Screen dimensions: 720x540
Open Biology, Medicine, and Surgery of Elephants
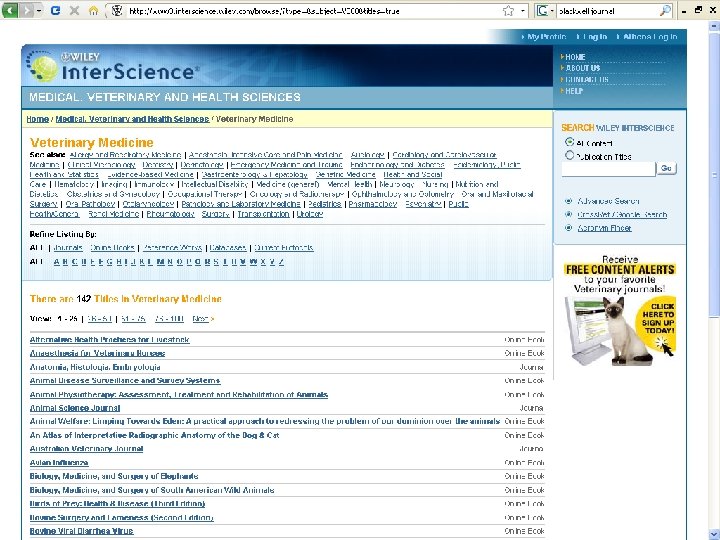pyautogui.click(x=114, y=476)
